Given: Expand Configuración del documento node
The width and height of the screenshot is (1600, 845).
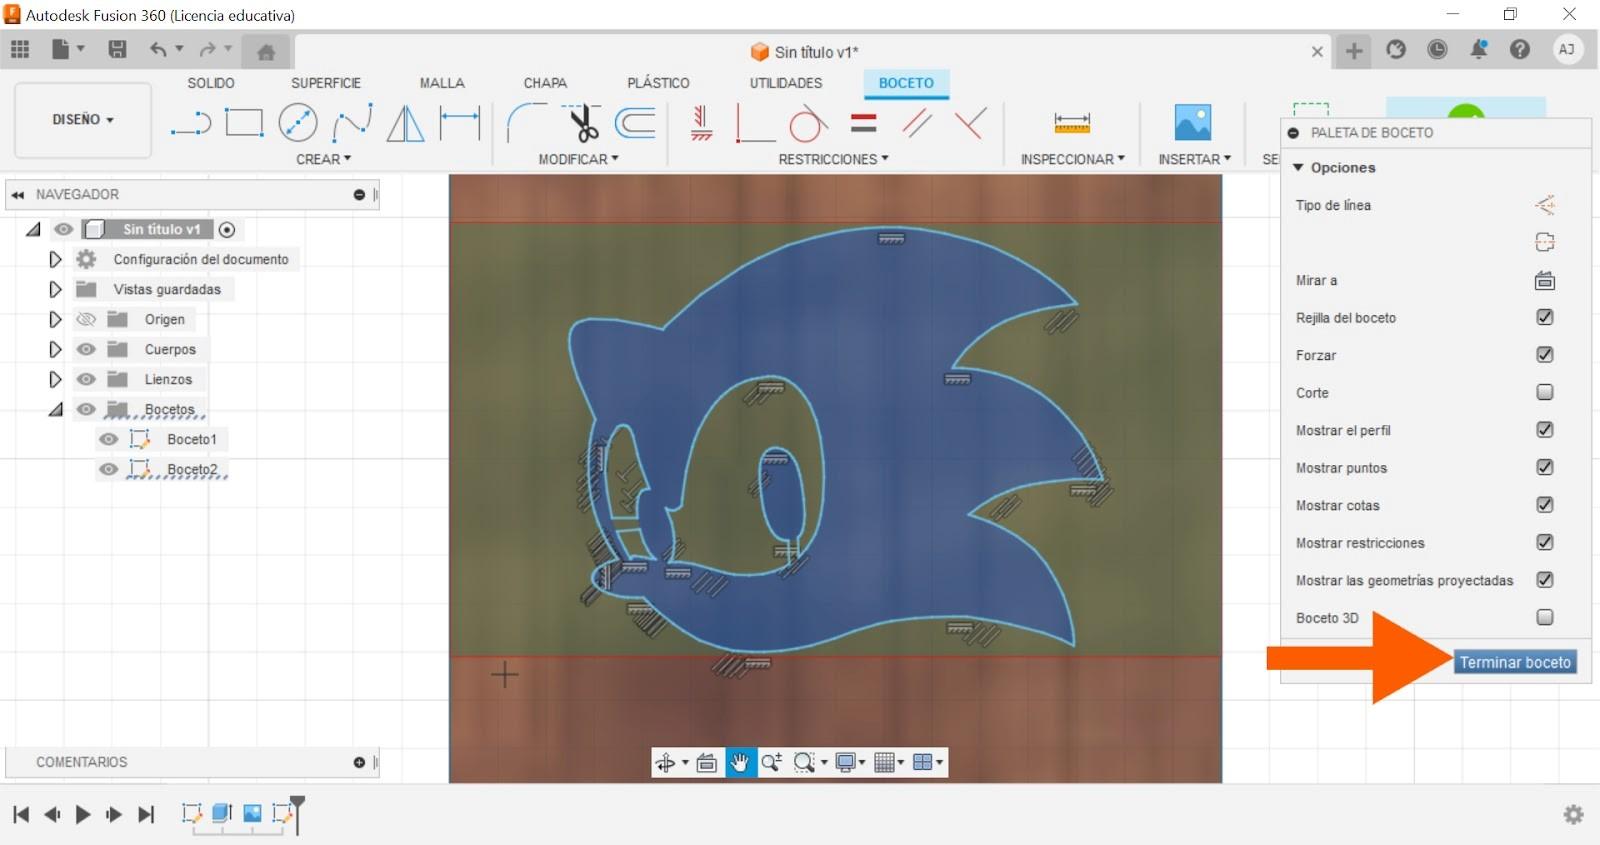Looking at the screenshot, I should (x=55, y=259).
